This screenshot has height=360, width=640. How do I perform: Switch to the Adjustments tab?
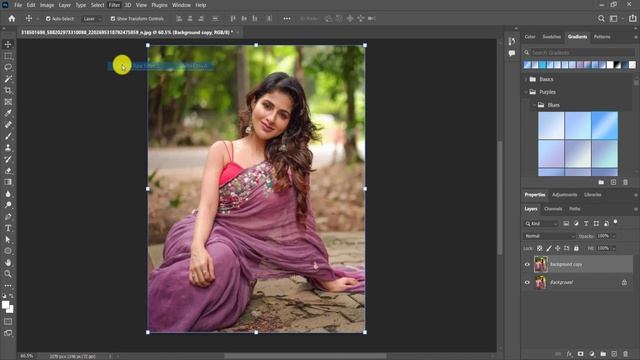(x=564, y=195)
